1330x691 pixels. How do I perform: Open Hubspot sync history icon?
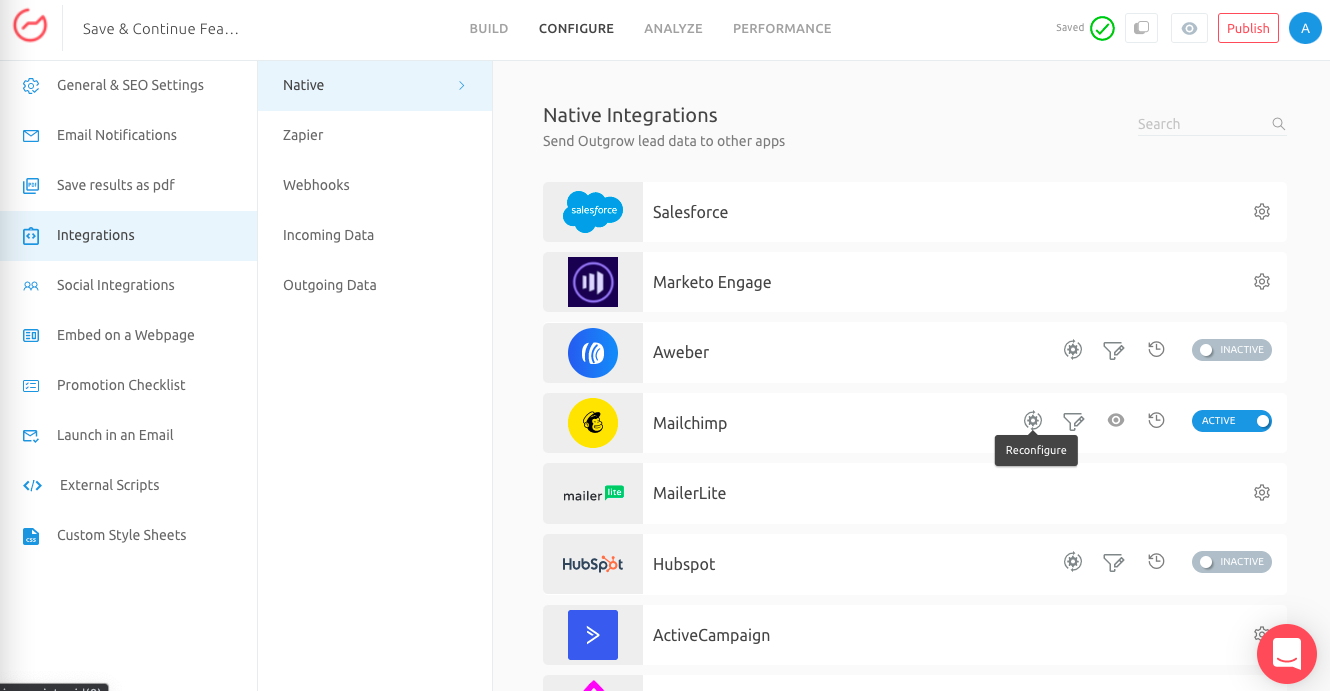[1156, 562]
